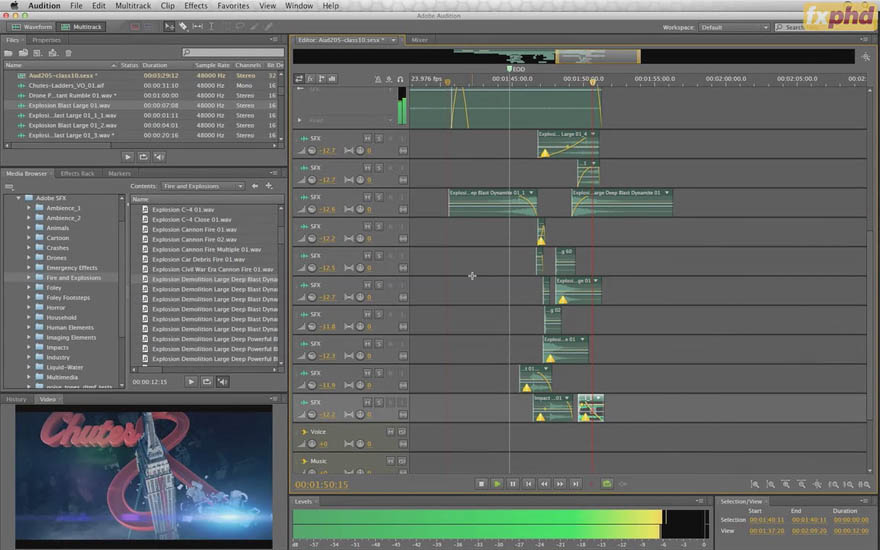
Task: Switch to the Waveform view
Action: pos(31,26)
